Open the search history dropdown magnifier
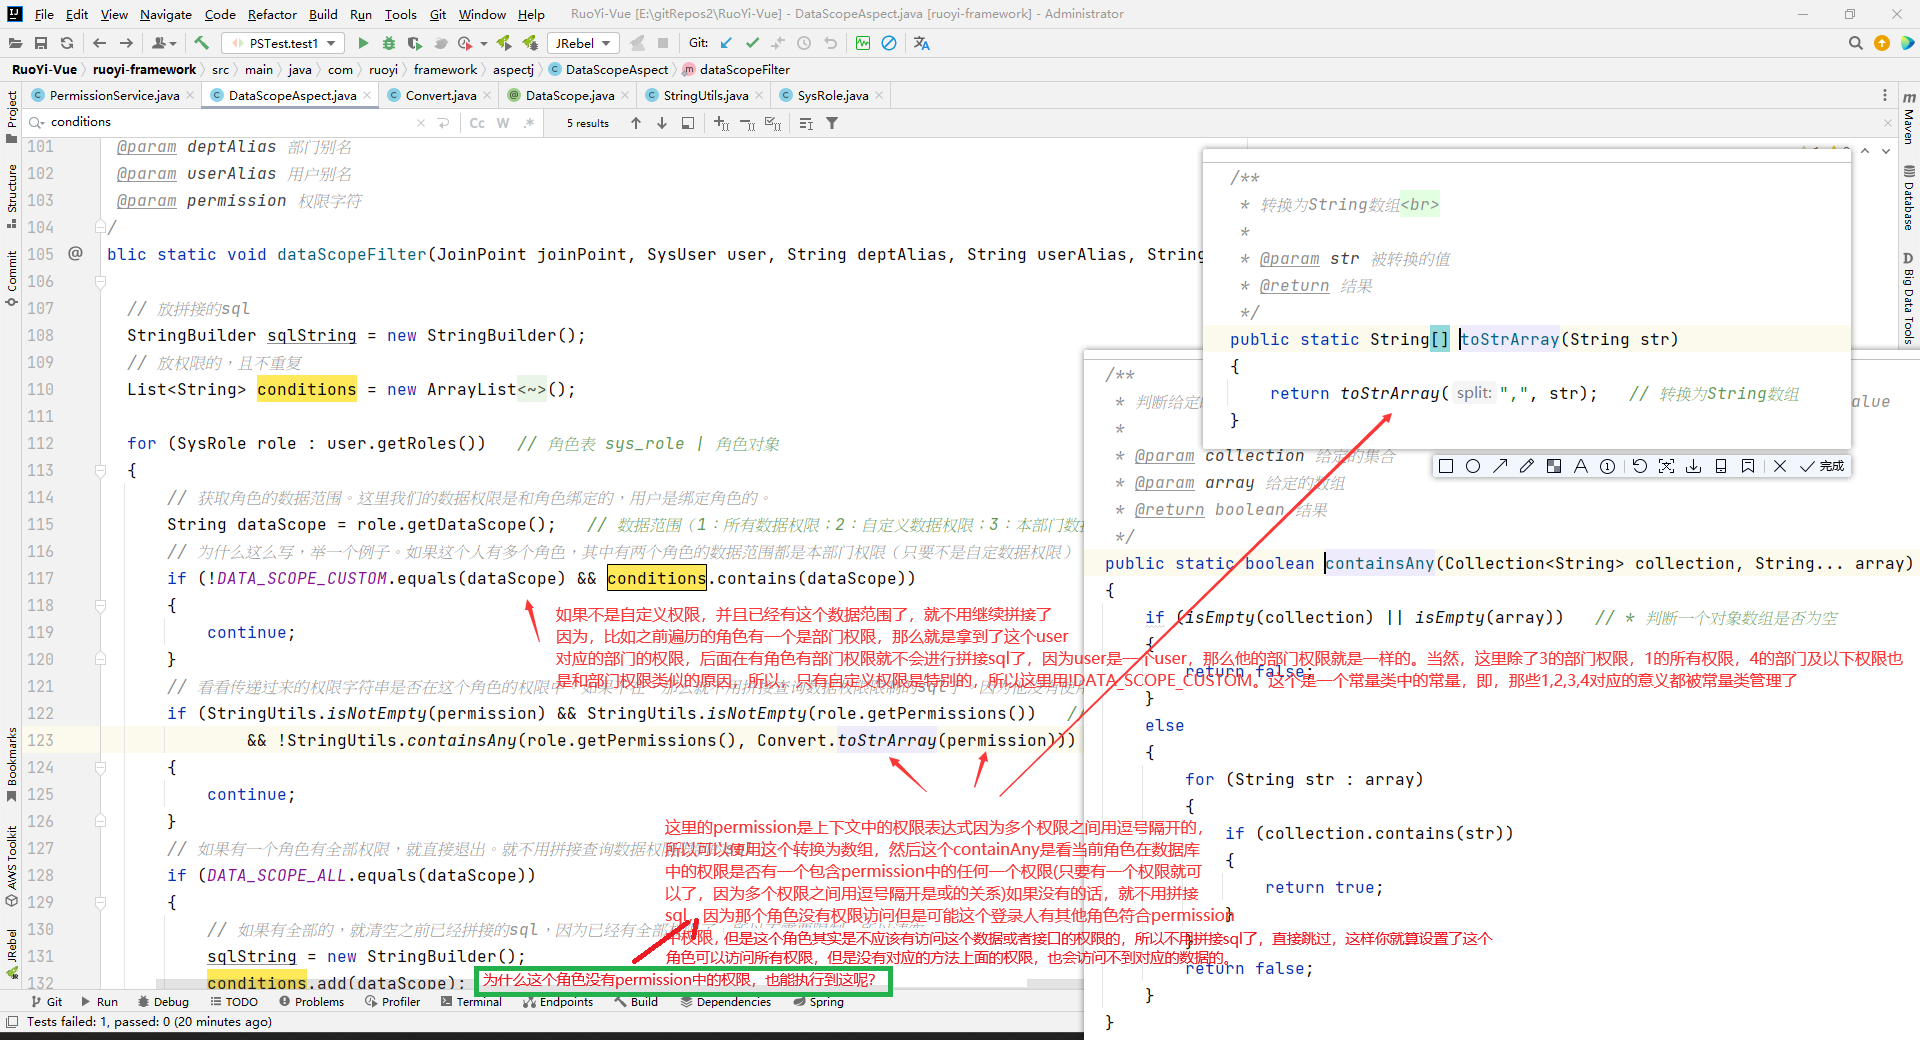Image resolution: width=1920 pixels, height=1040 pixels. tap(37, 122)
